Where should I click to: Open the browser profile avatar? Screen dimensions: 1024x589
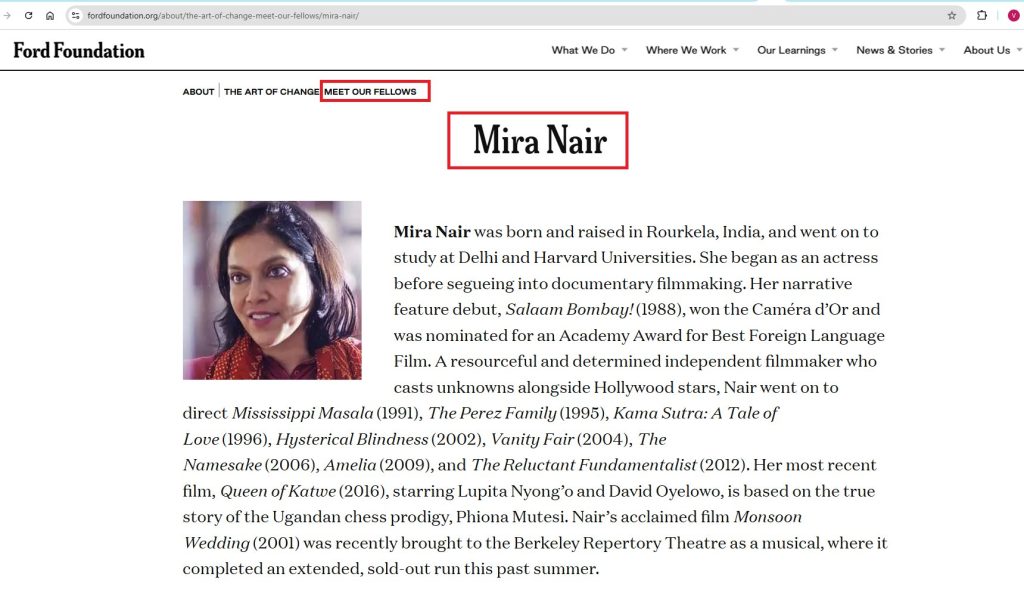tap(1013, 16)
